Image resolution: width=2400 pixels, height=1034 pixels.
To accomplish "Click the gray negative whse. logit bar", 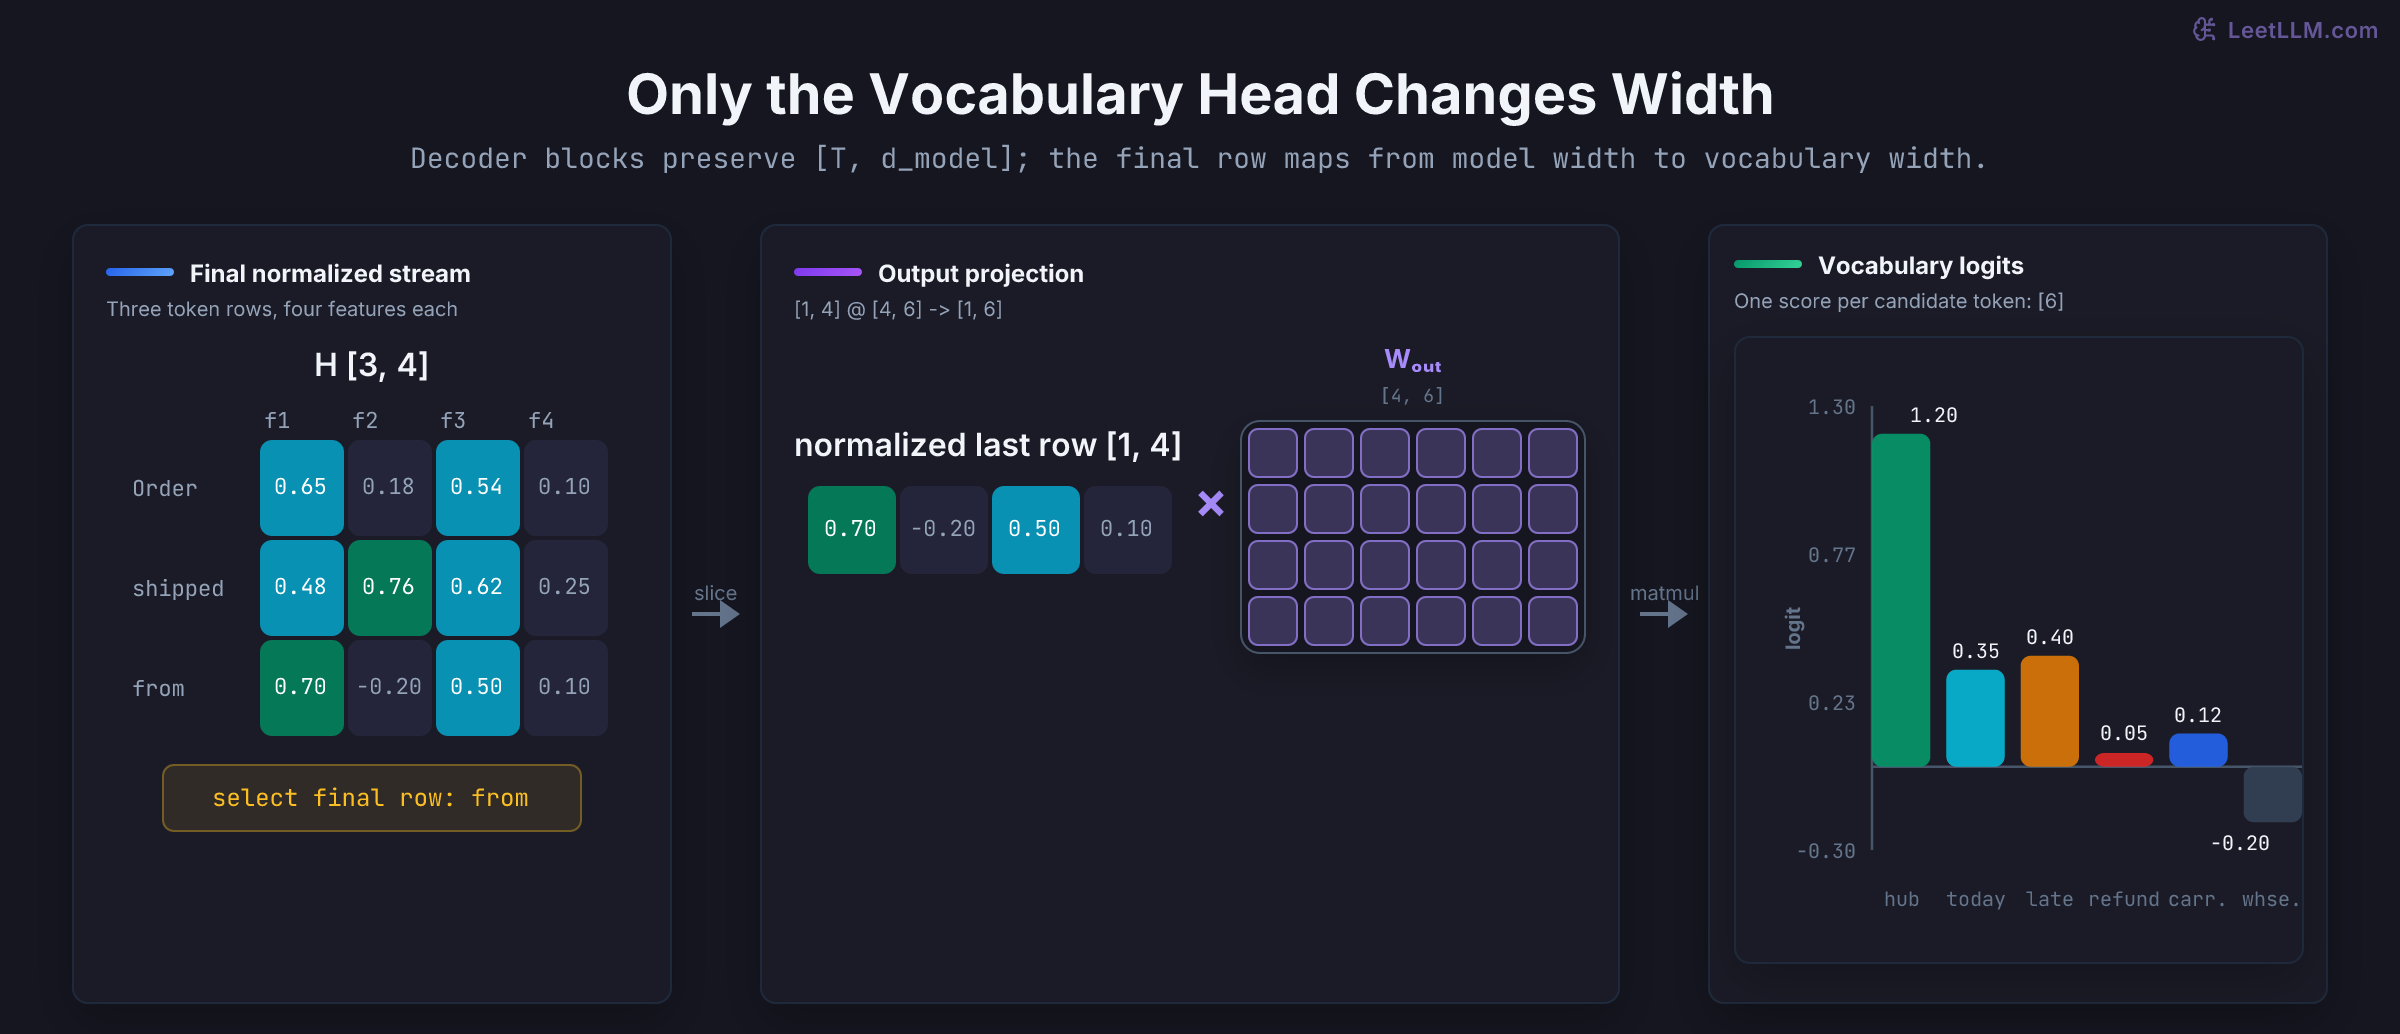I will click(x=2273, y=794).
